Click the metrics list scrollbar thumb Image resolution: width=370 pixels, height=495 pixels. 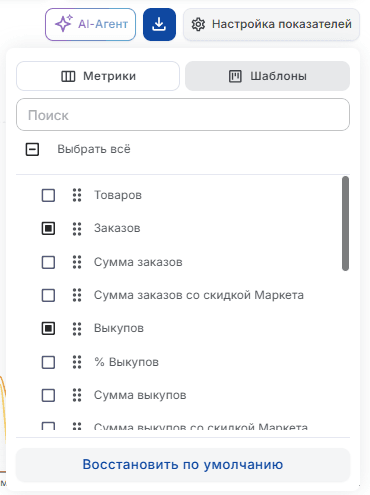point(345,224)
